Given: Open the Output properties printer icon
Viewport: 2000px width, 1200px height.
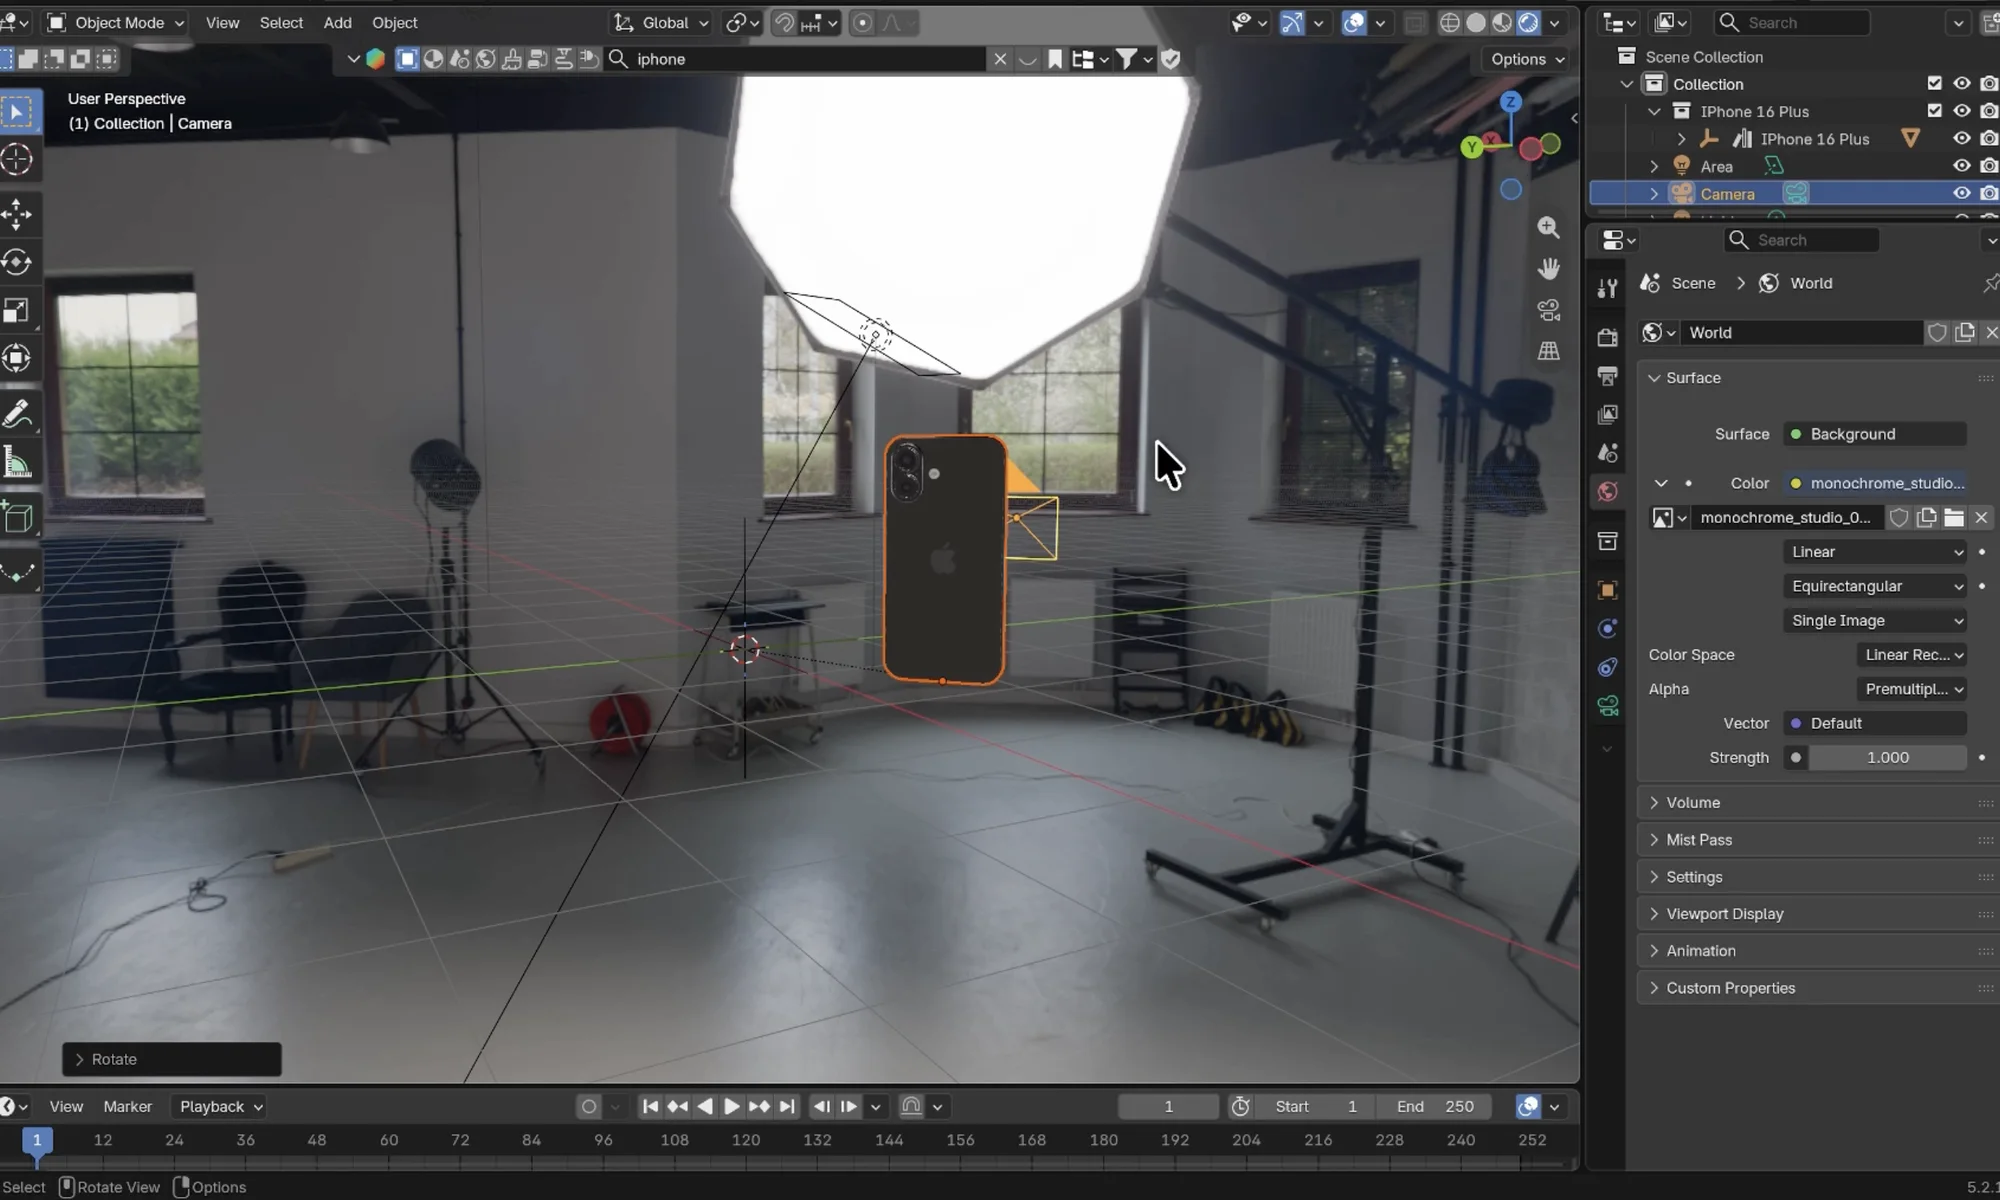Looking at the screenshot, I should click(x=1607, y=376).
